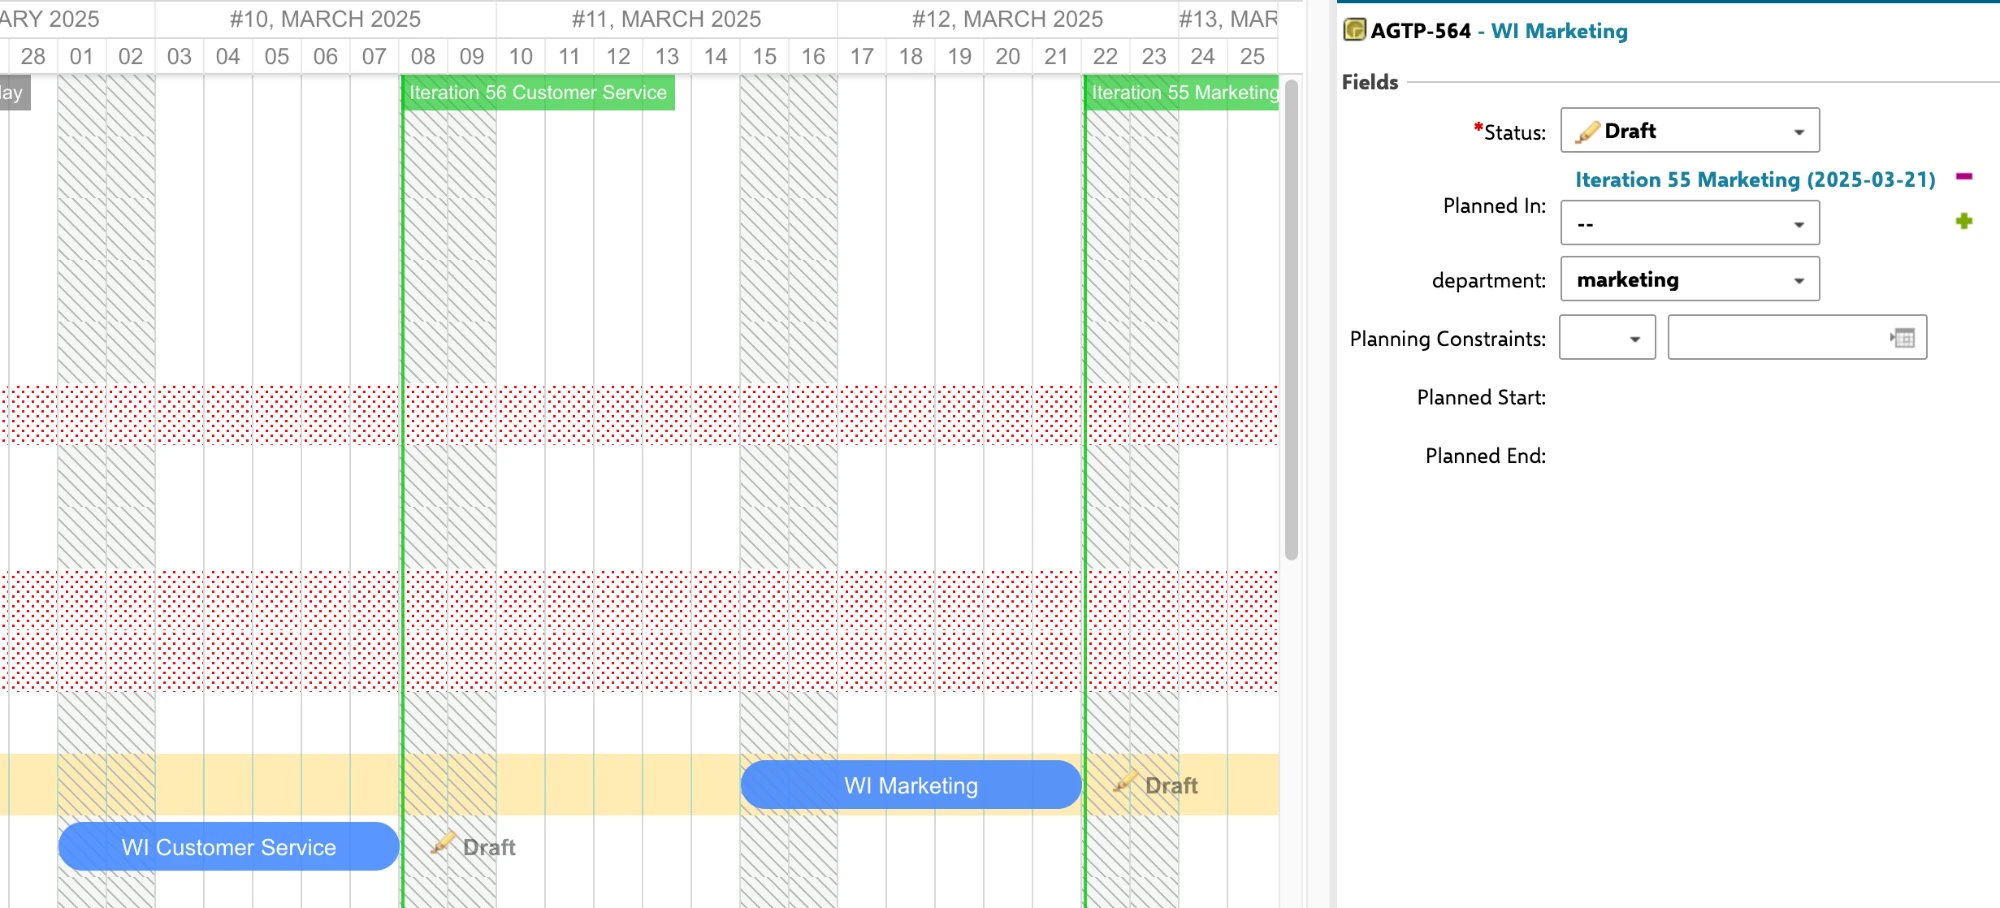Screen dimensions: 2000x908
Task: Click the AGTP-564 item ID text
Action: pyautogui.click(x=1420, y=31)
